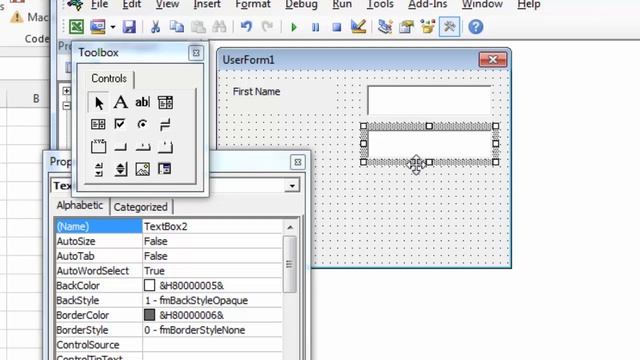Switch to the Categorized properties tab
The image size is (640, 360).
coord(140,207)
